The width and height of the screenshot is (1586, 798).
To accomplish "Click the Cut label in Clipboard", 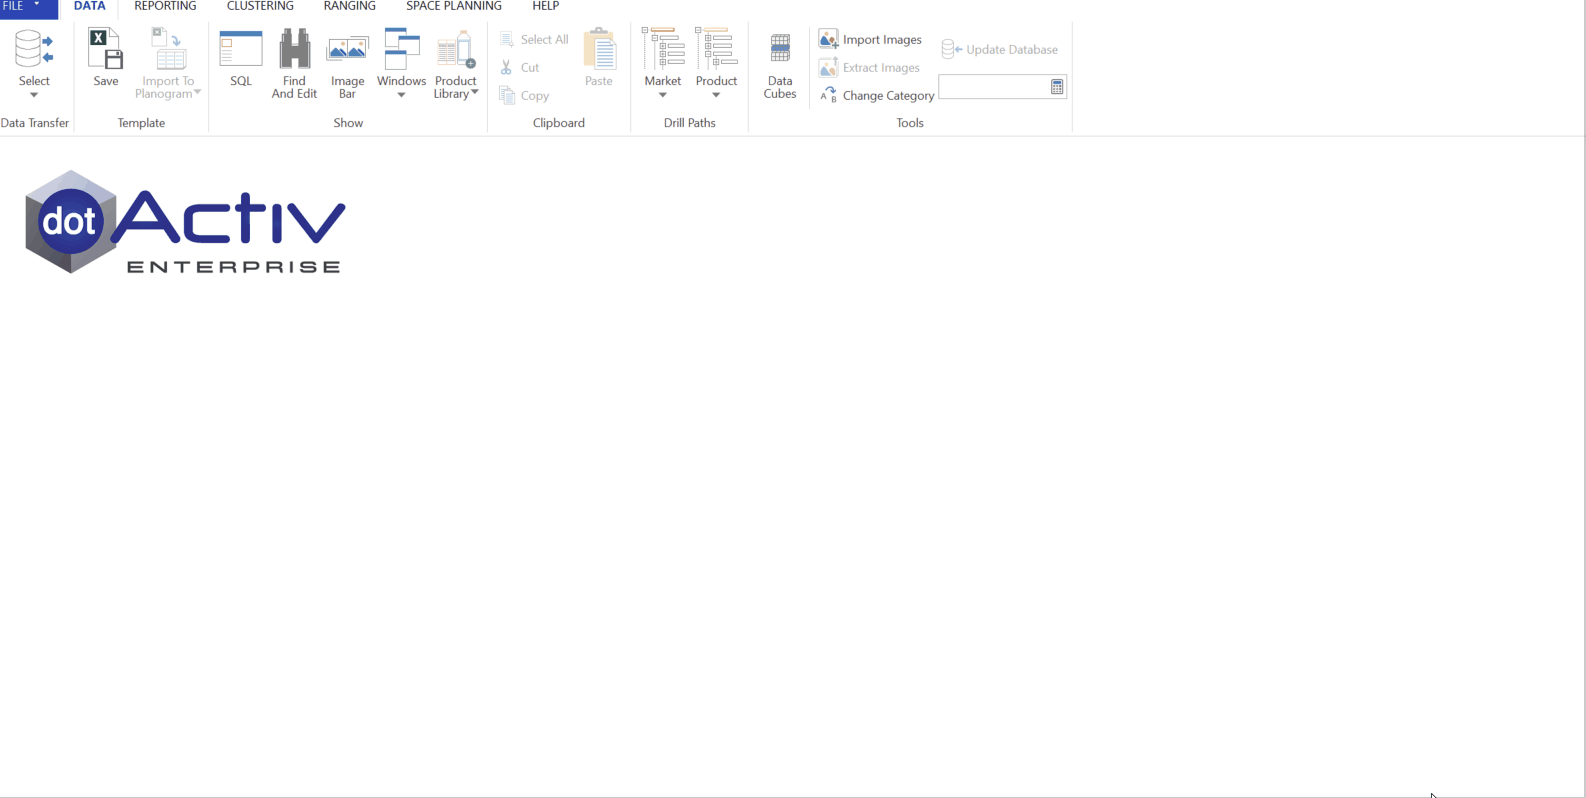I will coord(530,68).
